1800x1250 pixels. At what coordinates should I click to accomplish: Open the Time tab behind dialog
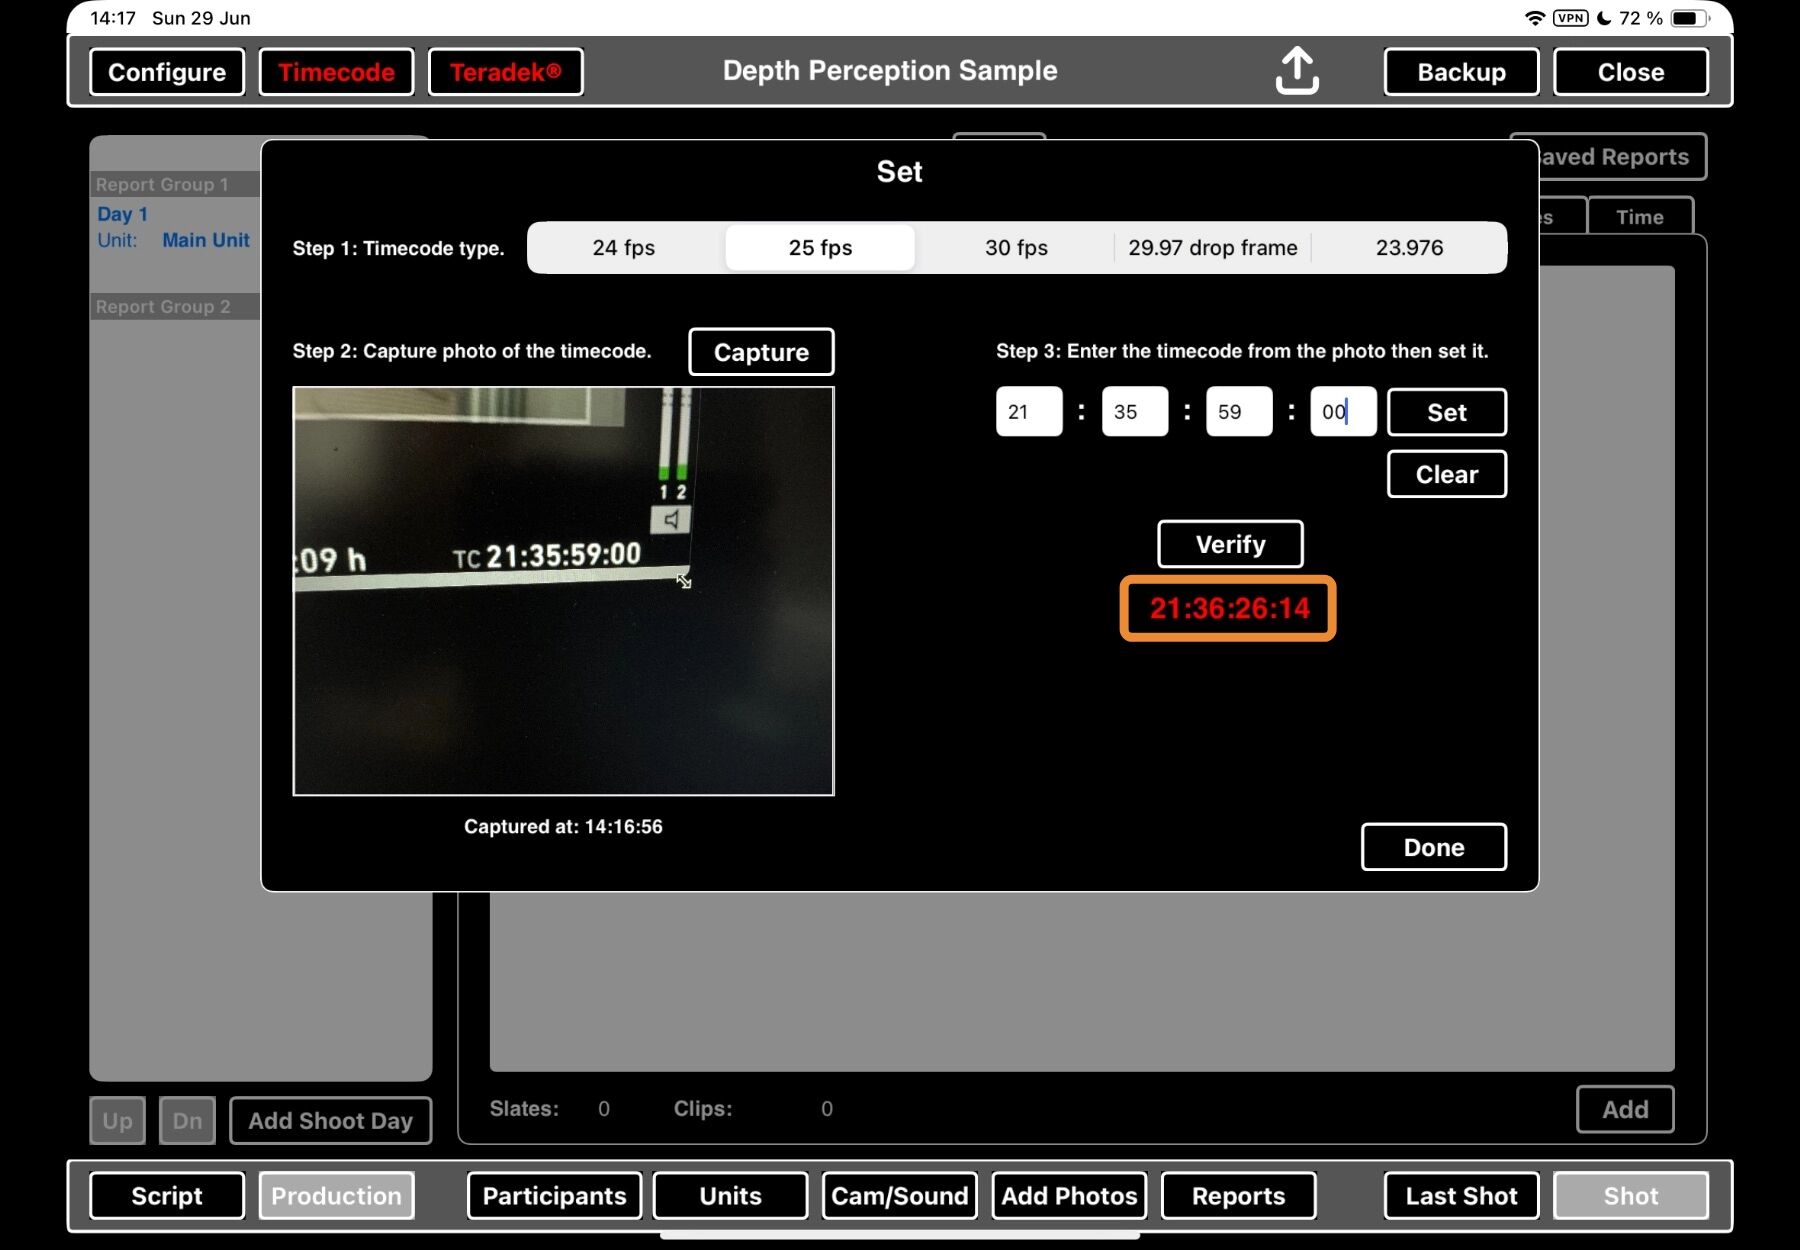tap(1640, 217)
